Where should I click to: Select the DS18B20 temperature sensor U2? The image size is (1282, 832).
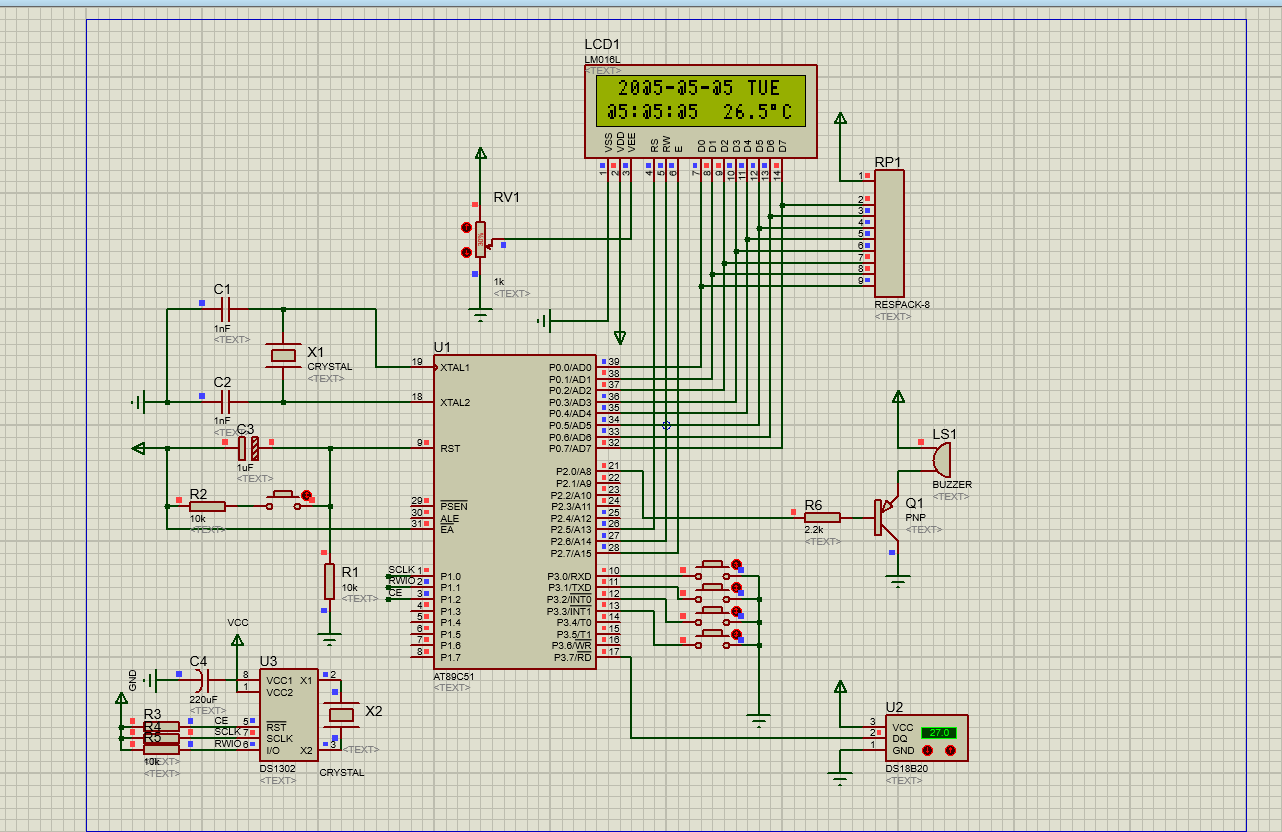(925, 738)
